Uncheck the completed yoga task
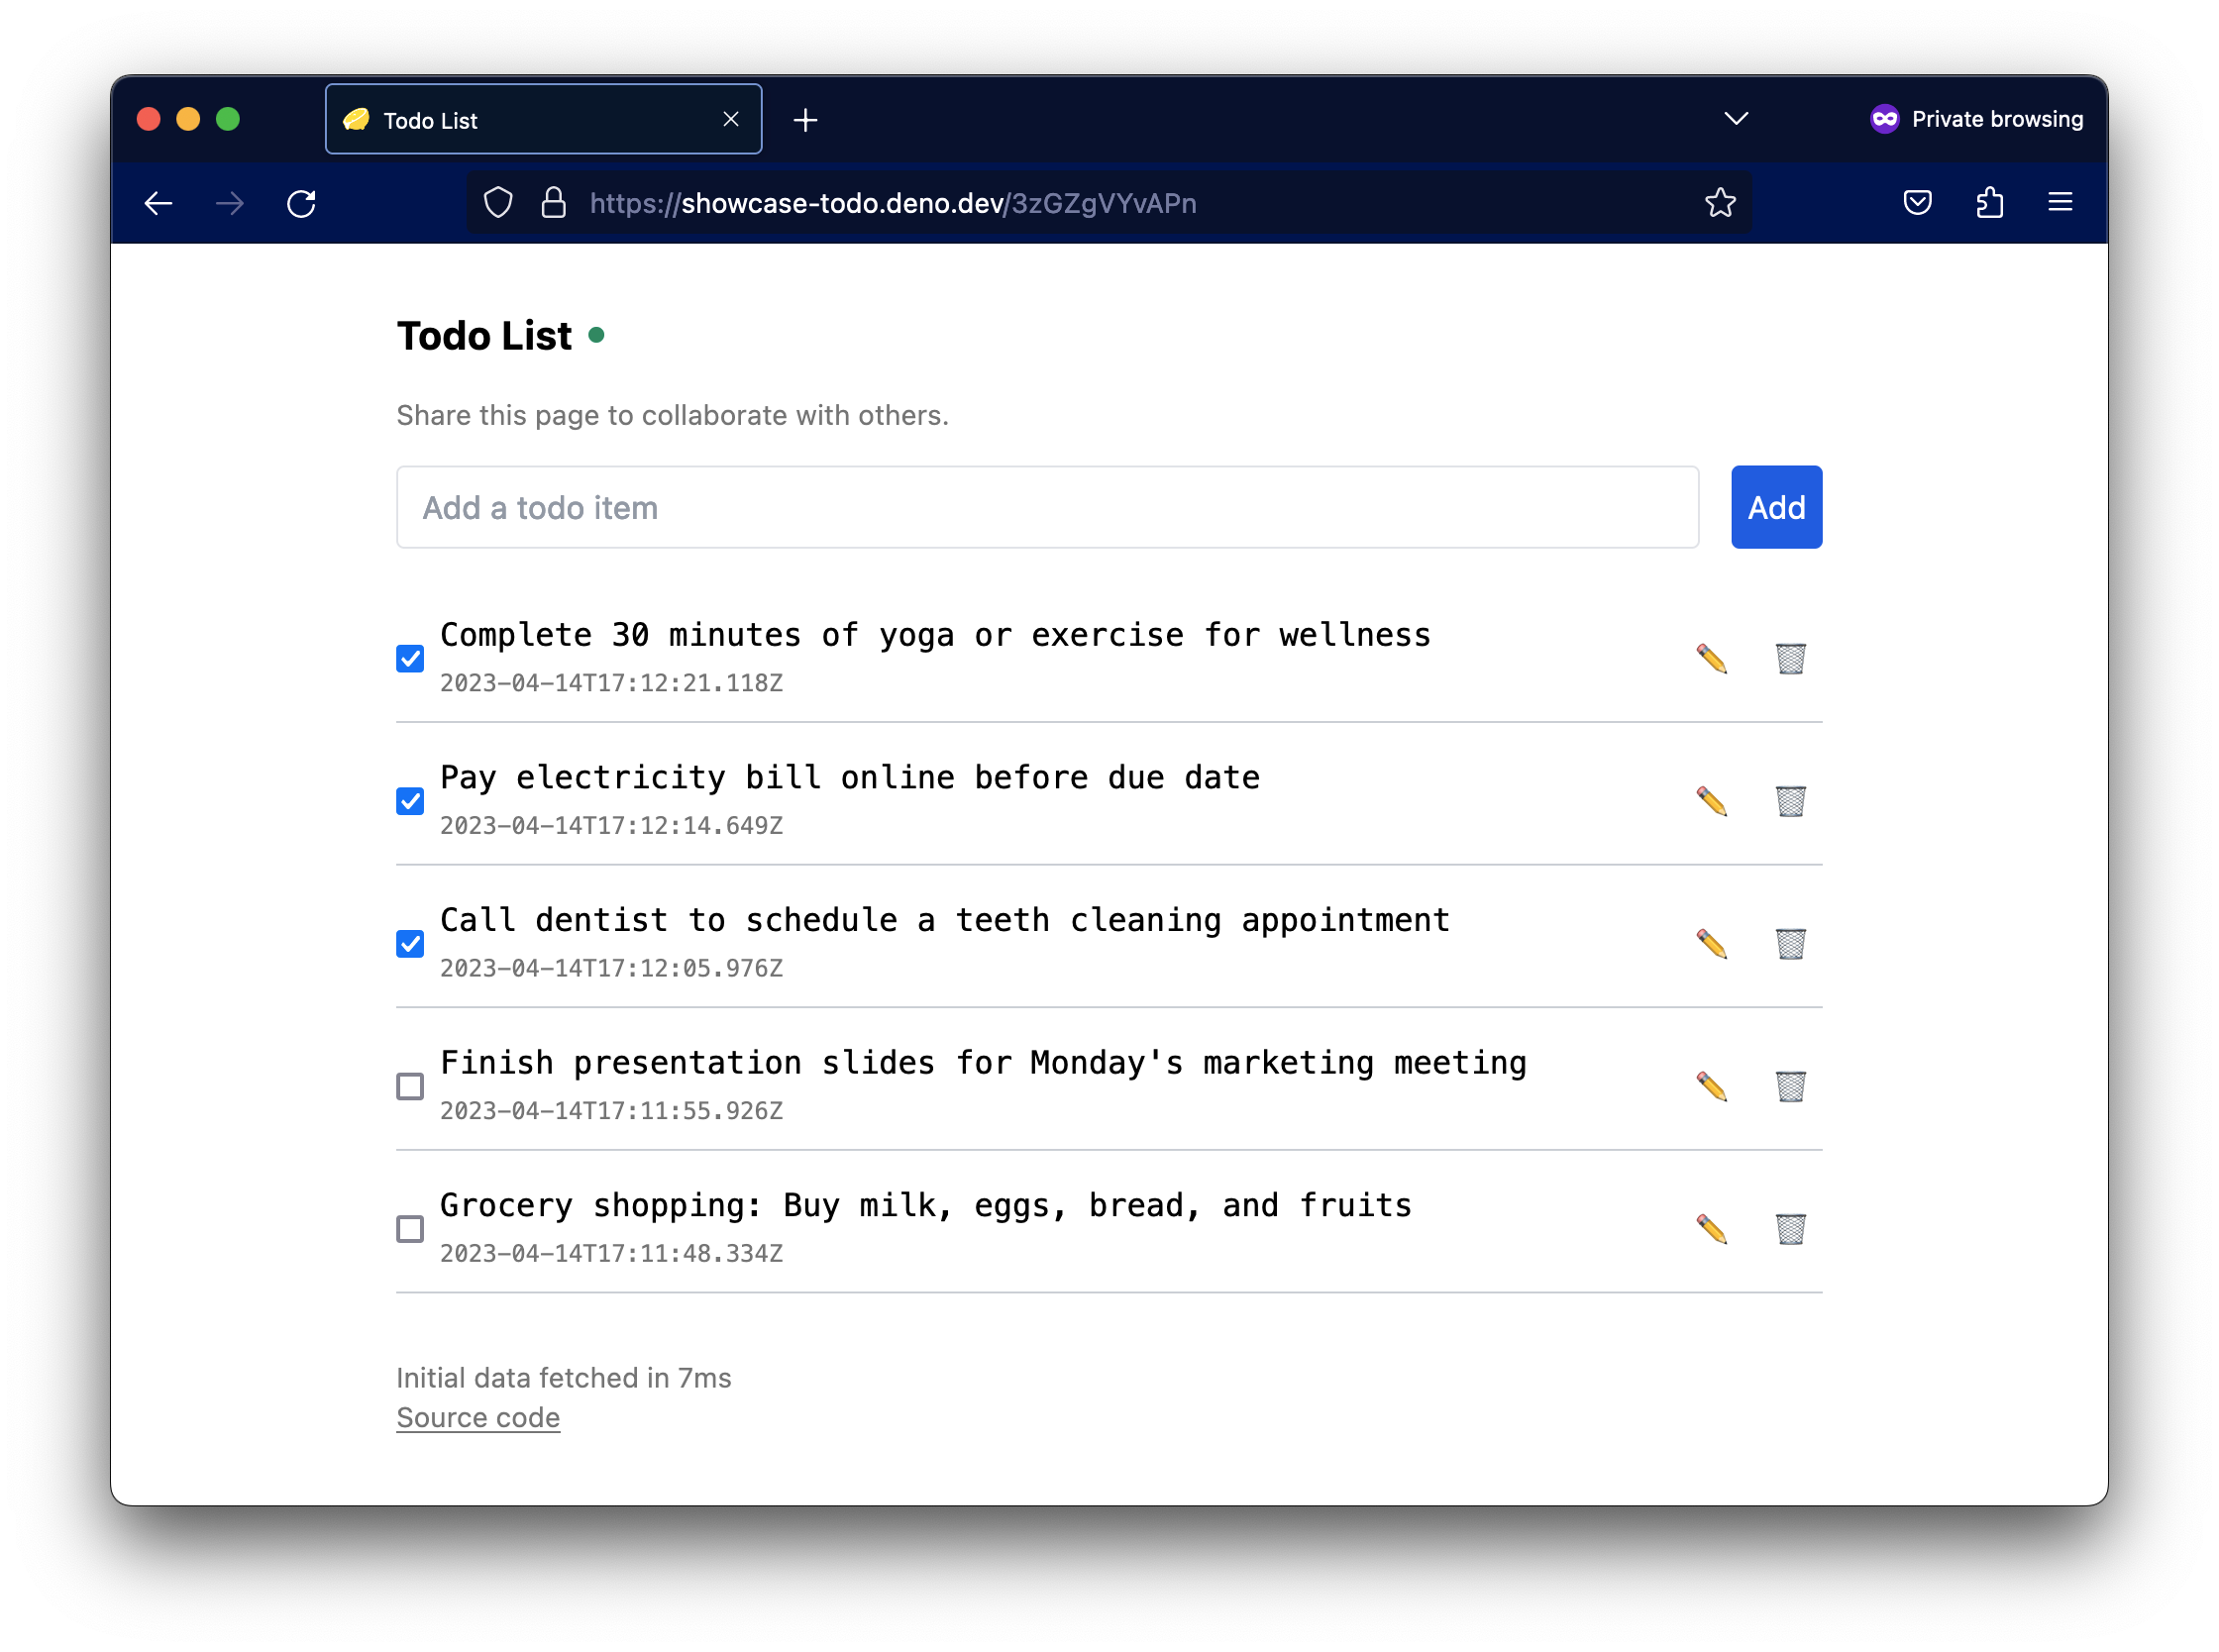This screenshot has width=2219, height=1652. tap(409, 658)
